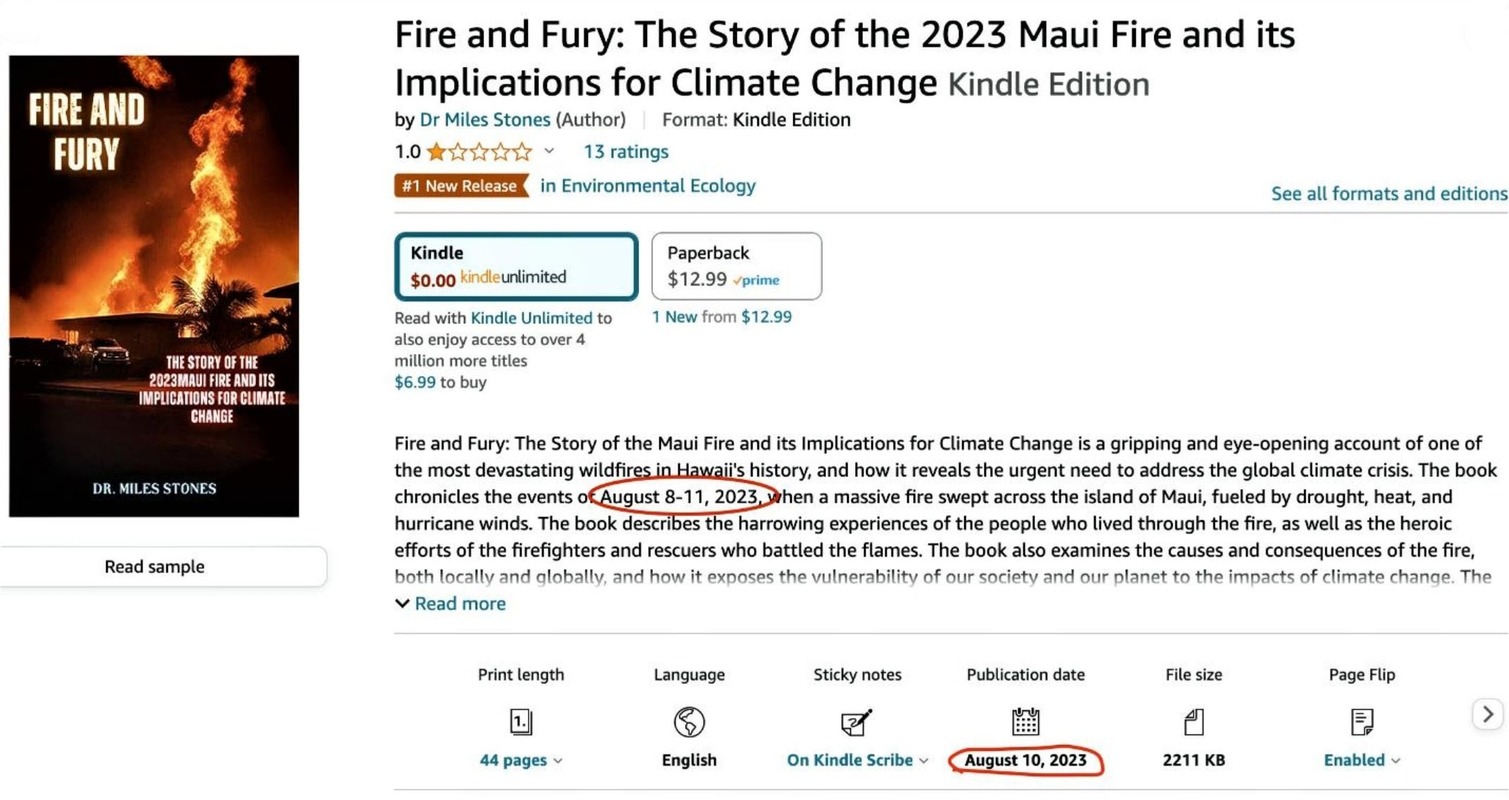Click the Fire and Fury book cover
This screenshot has width=1509, height=800.
pos(154,286)
